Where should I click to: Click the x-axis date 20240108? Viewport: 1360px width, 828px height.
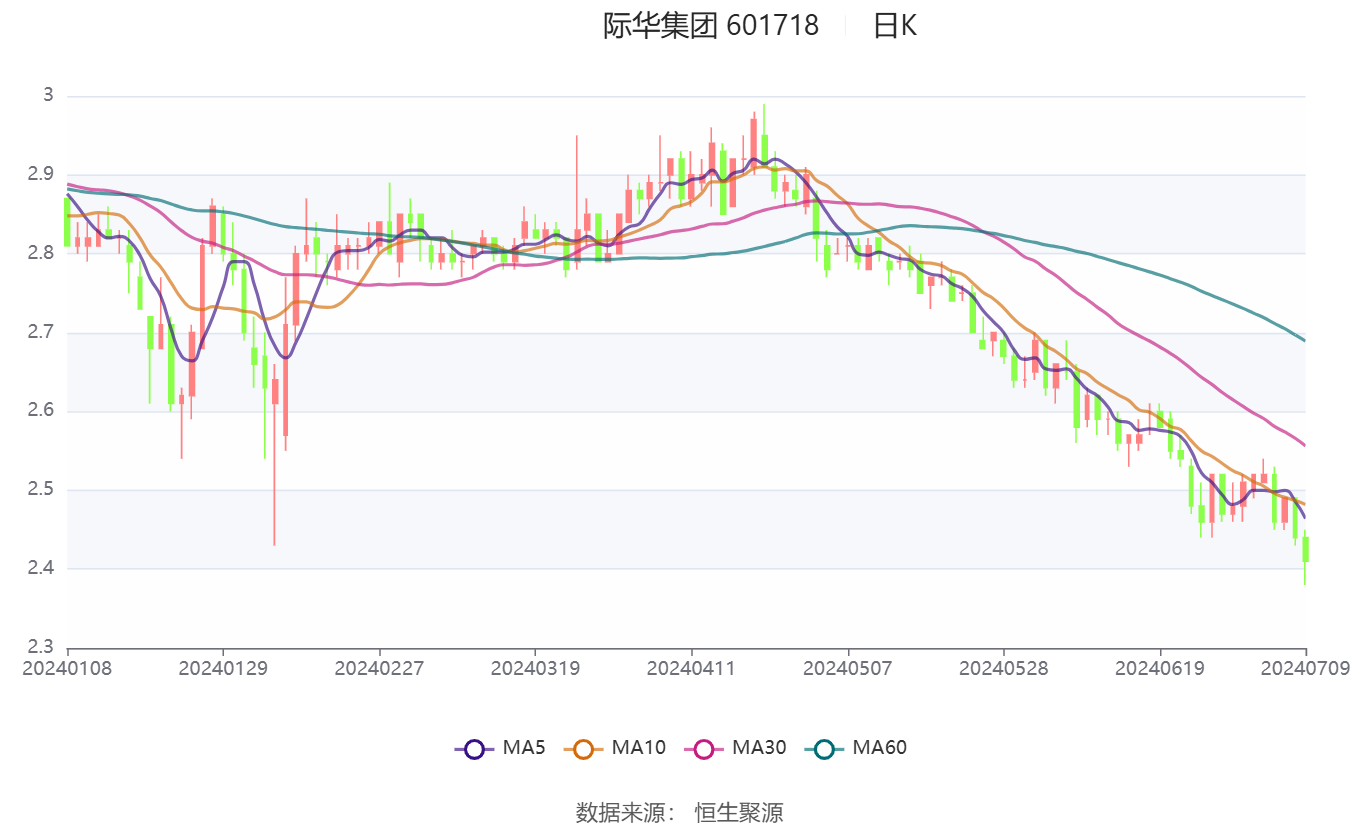[x=67, y=668]
